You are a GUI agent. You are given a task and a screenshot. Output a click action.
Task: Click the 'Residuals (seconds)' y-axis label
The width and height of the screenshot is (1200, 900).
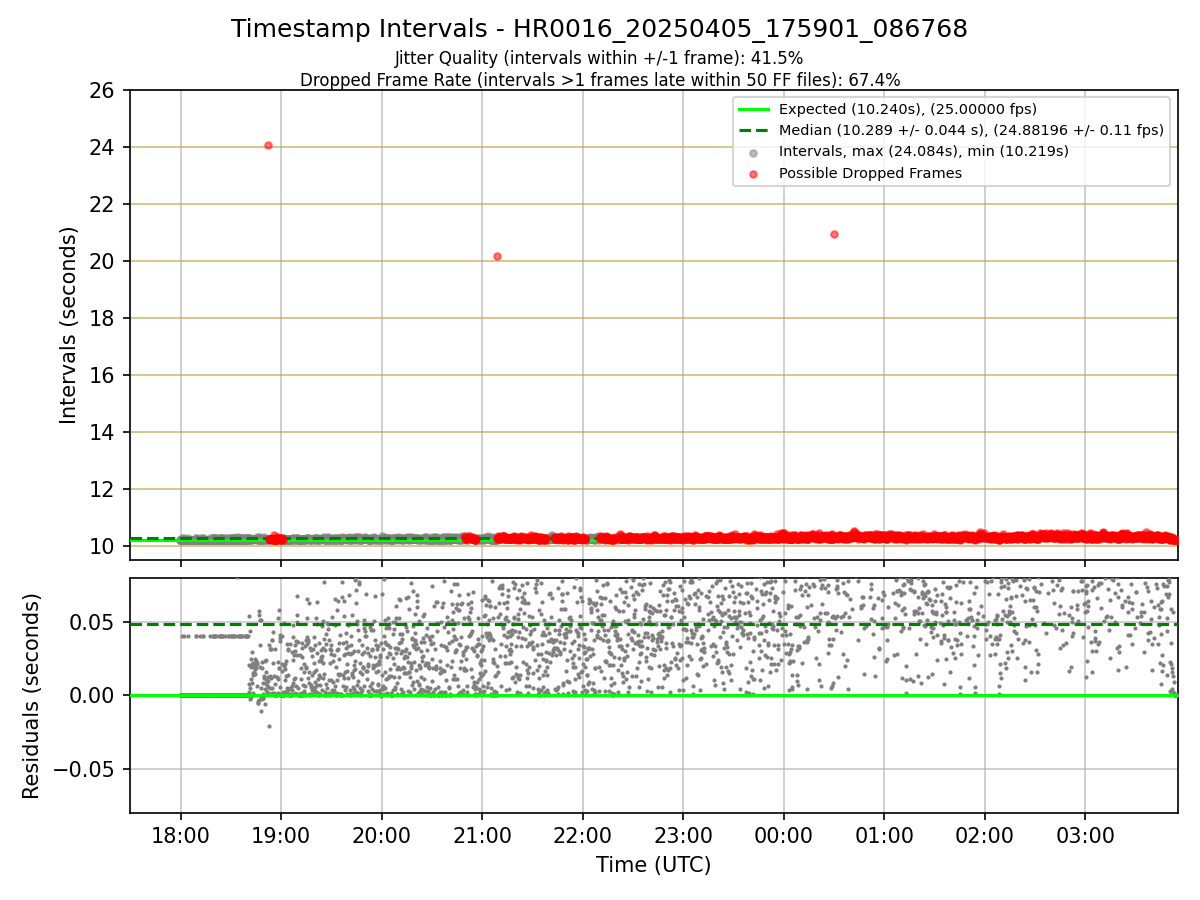pyautogui.click(x=32, y=696)
